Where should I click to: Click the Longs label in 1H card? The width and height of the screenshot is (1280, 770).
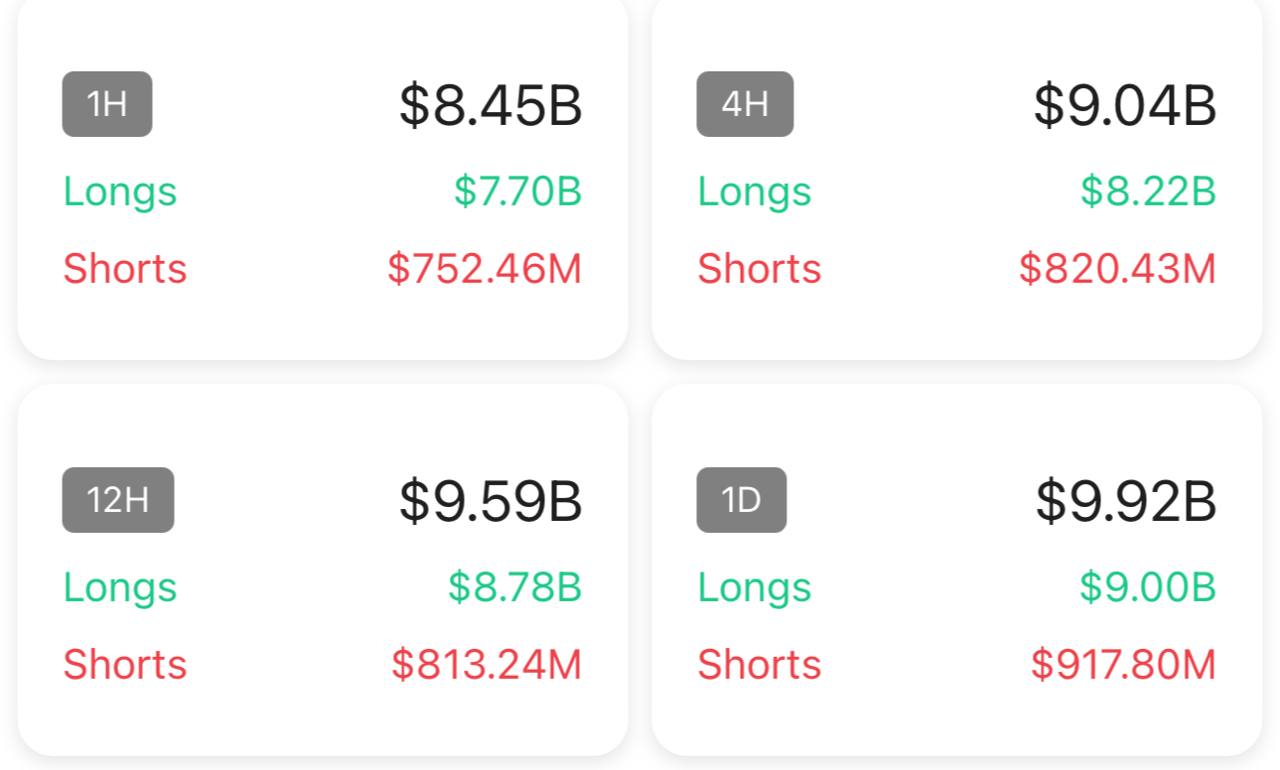(120, 191)
